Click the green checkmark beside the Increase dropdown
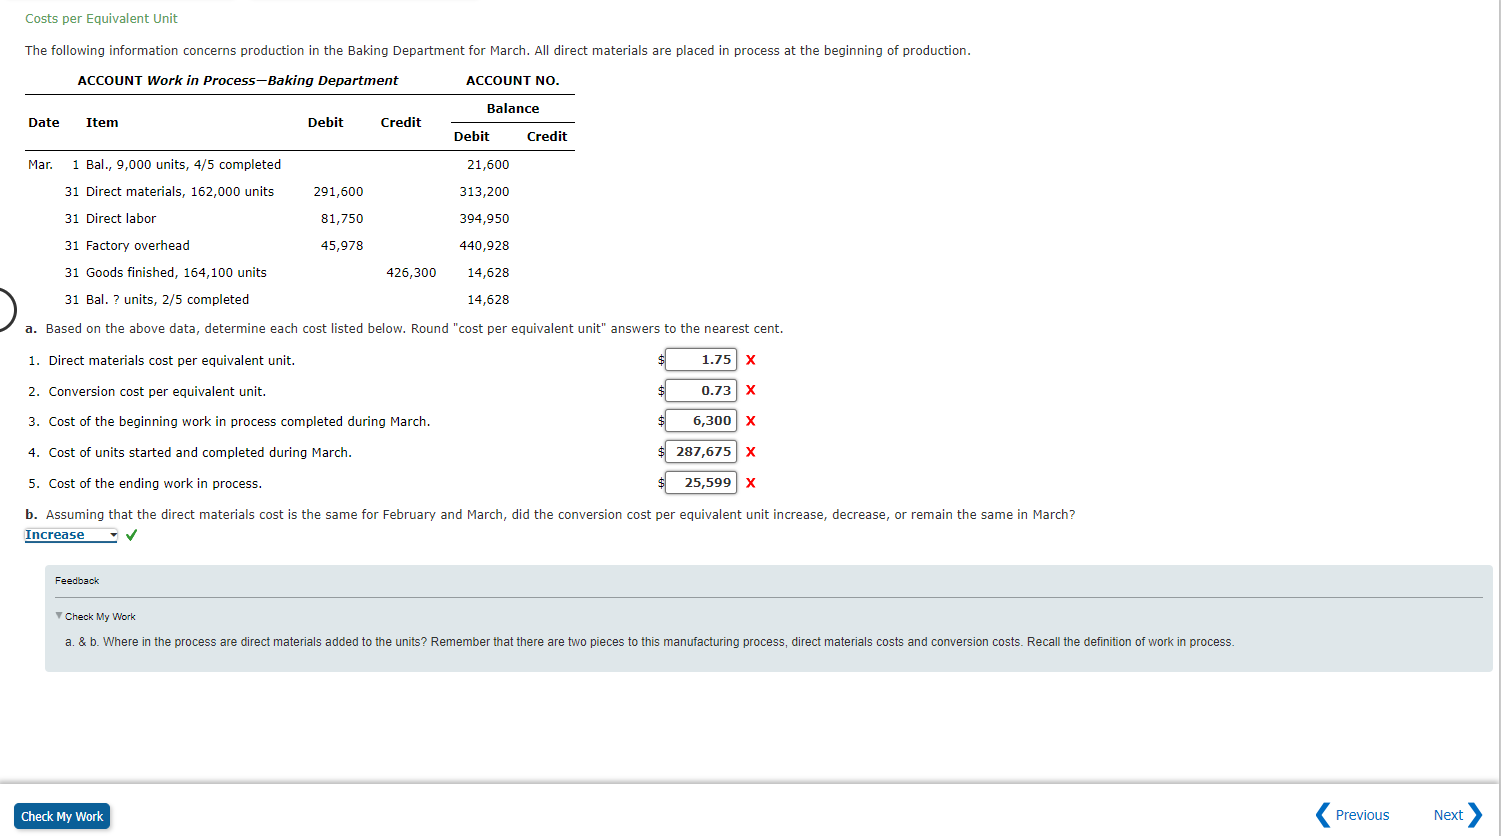The height and width of the screenshot is (836, 1501). [x=130, y=534]
